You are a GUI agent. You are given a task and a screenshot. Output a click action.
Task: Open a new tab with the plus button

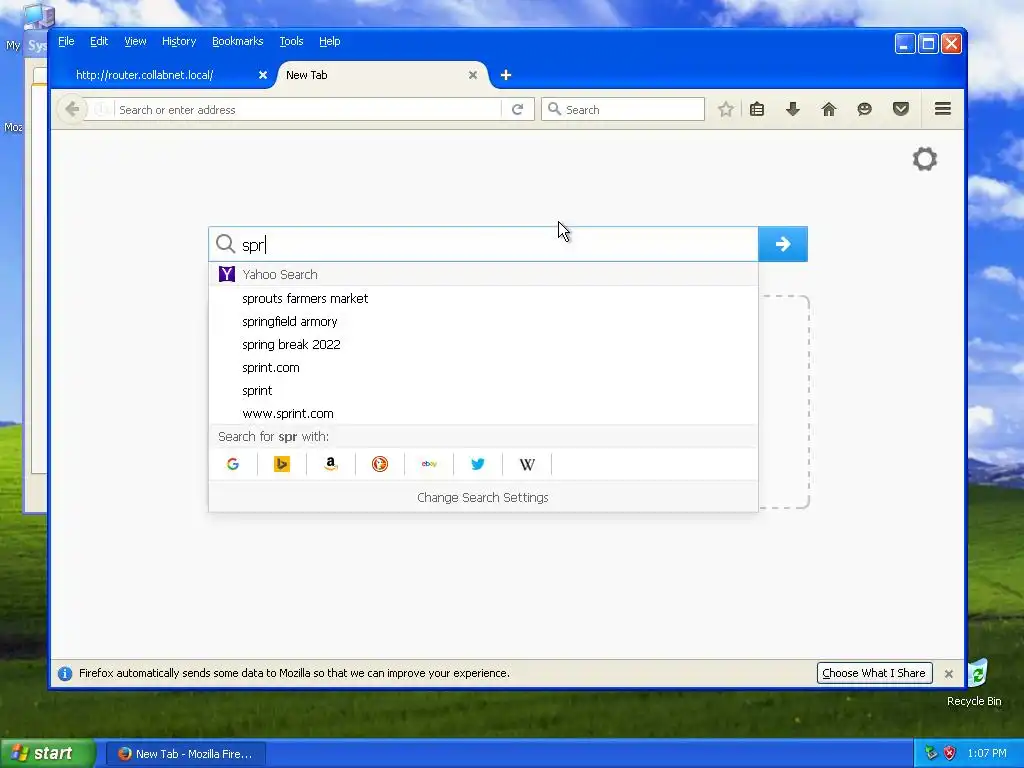click(505, 75)
